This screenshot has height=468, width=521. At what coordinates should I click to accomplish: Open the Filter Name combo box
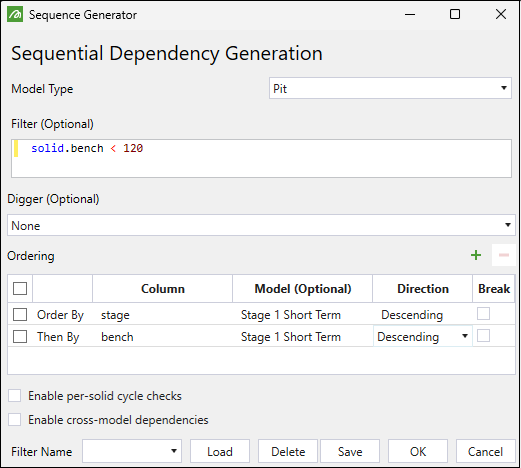132,451
